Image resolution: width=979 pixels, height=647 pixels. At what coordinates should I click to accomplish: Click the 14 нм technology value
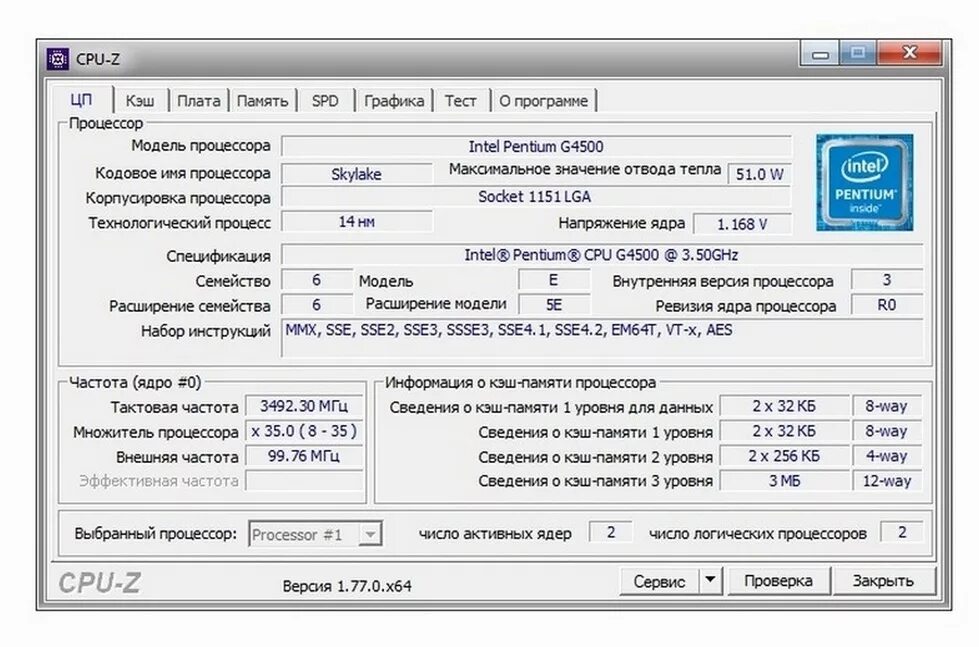(357, 222)
